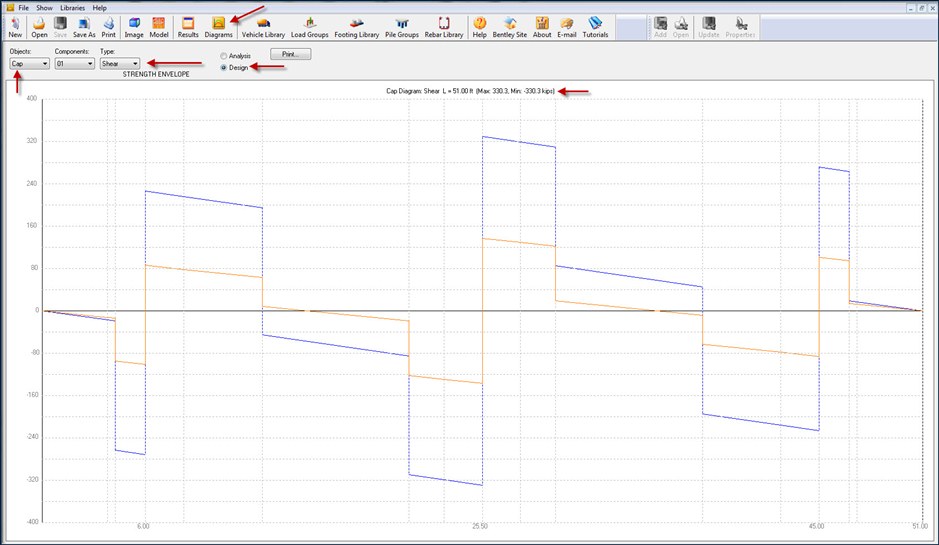Open the Vehicle Library
This screenshot has height=545, width=939.
pos(263,28)
